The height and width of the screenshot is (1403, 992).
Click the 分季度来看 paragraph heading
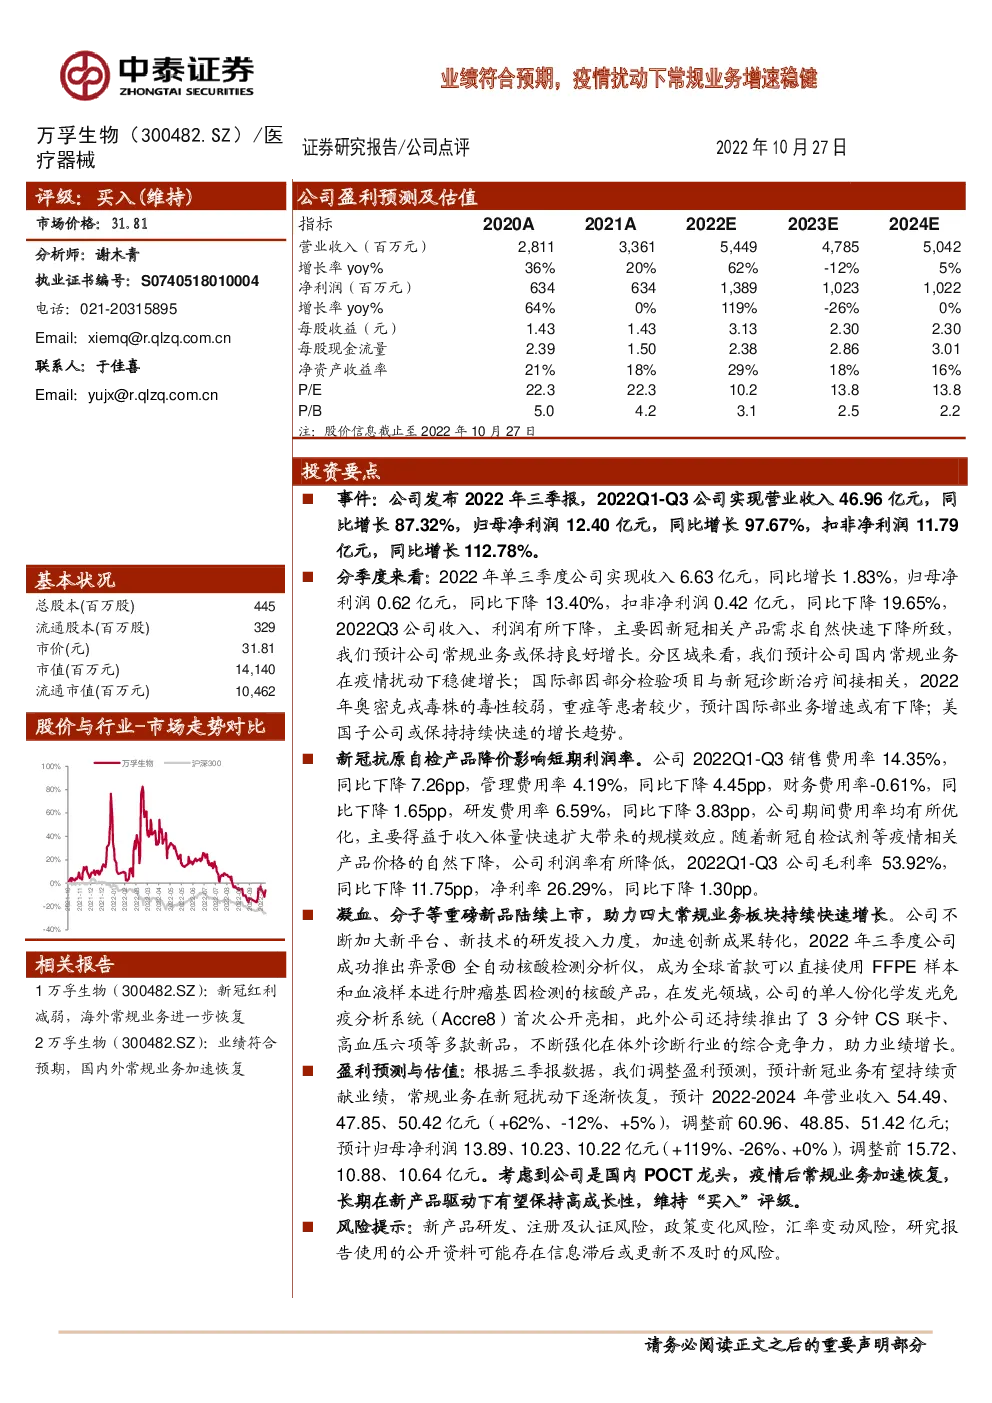tap(382, 577)
